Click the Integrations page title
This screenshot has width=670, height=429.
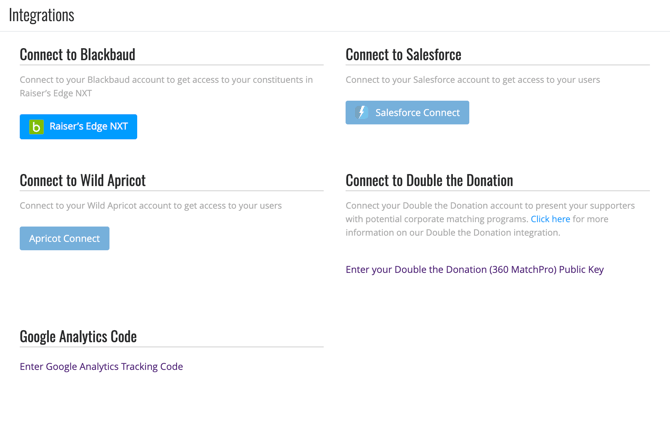coord(41,15)
